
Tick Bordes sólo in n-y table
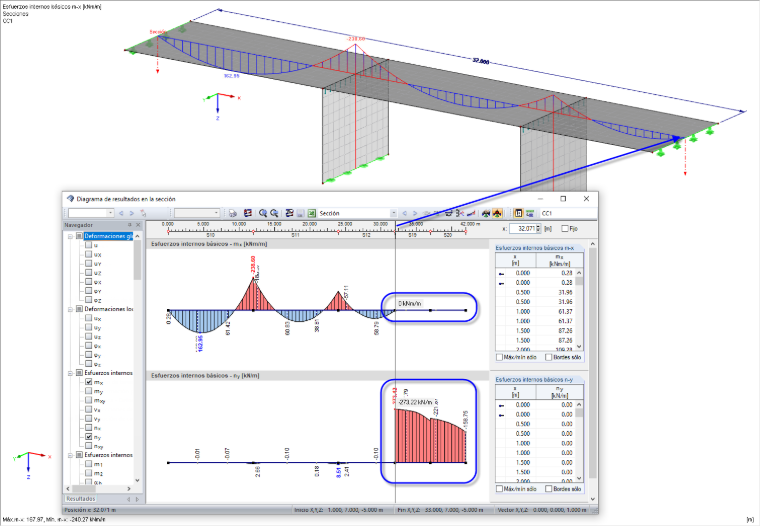pyautogui.click(x=549, y=489)
